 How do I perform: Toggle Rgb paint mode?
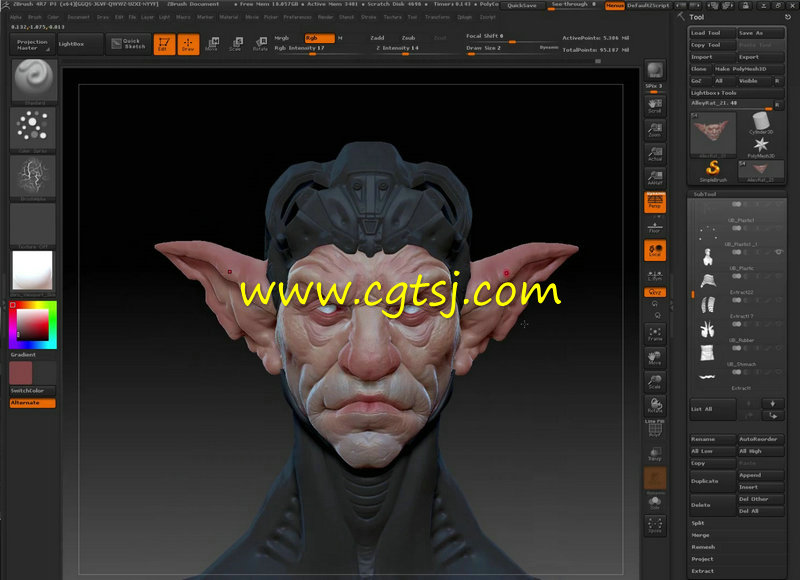[x=319, y=38]
